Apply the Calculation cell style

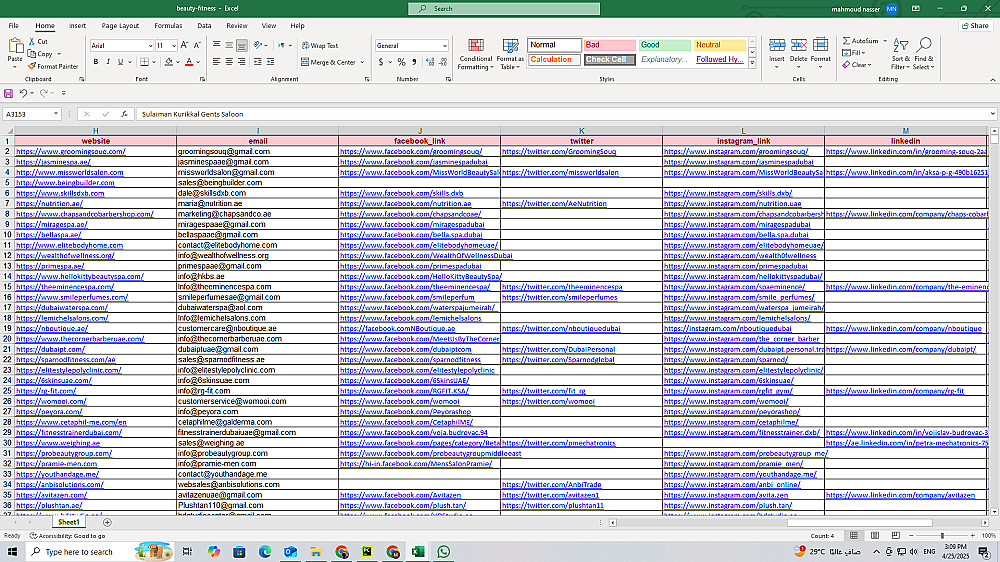(x=554, y=59)
